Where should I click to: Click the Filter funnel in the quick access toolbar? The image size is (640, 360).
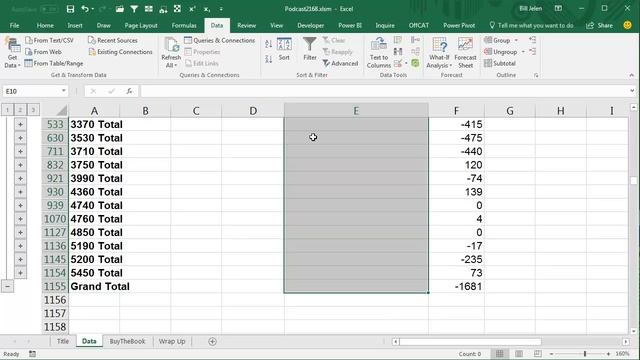[134, 9]
